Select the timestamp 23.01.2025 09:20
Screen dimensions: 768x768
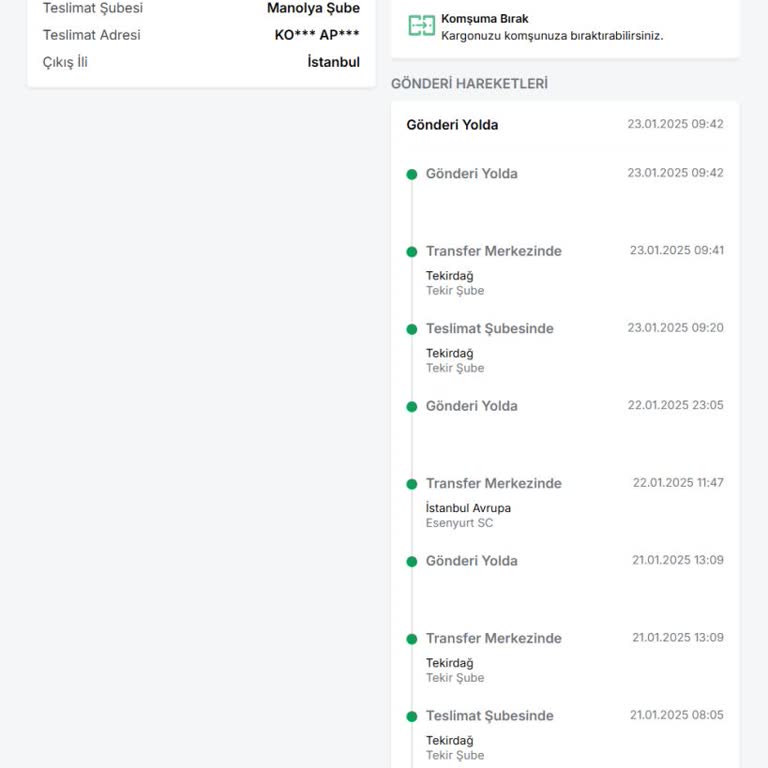675,328
